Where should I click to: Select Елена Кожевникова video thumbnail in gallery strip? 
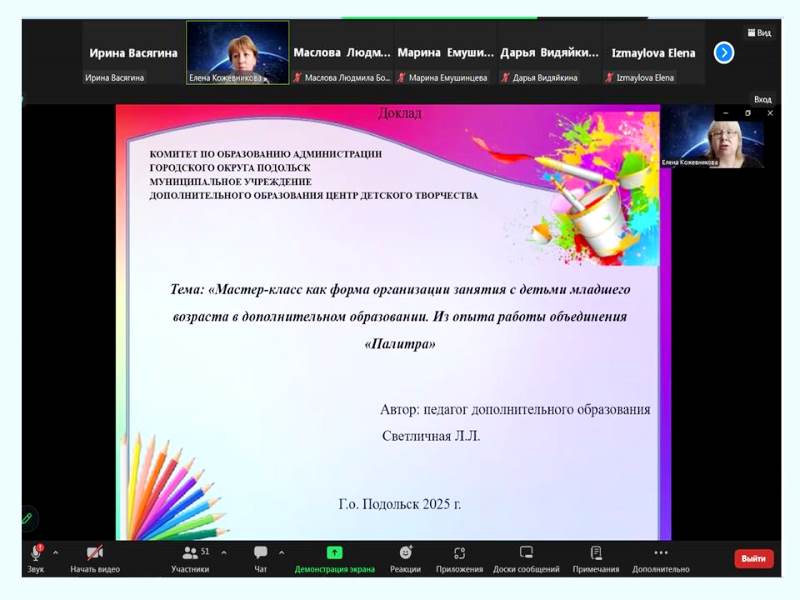(237, 53)
